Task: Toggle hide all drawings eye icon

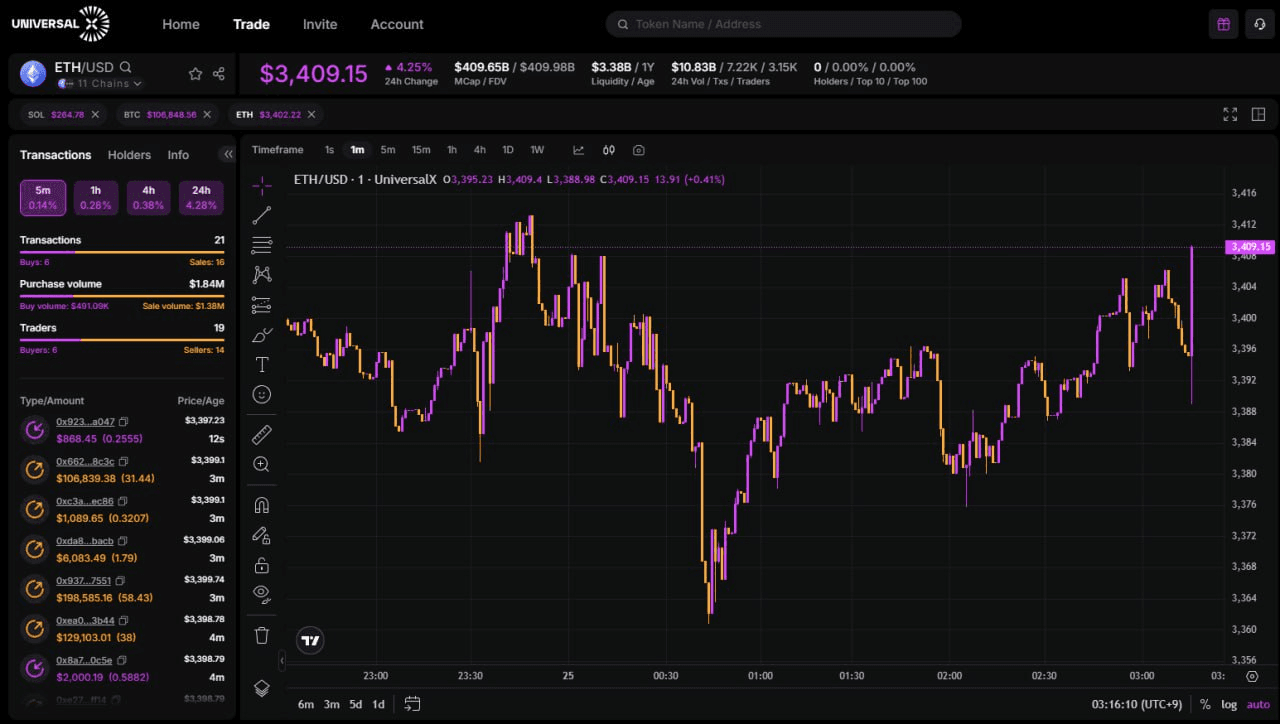Action: click(x=261, y=593)
